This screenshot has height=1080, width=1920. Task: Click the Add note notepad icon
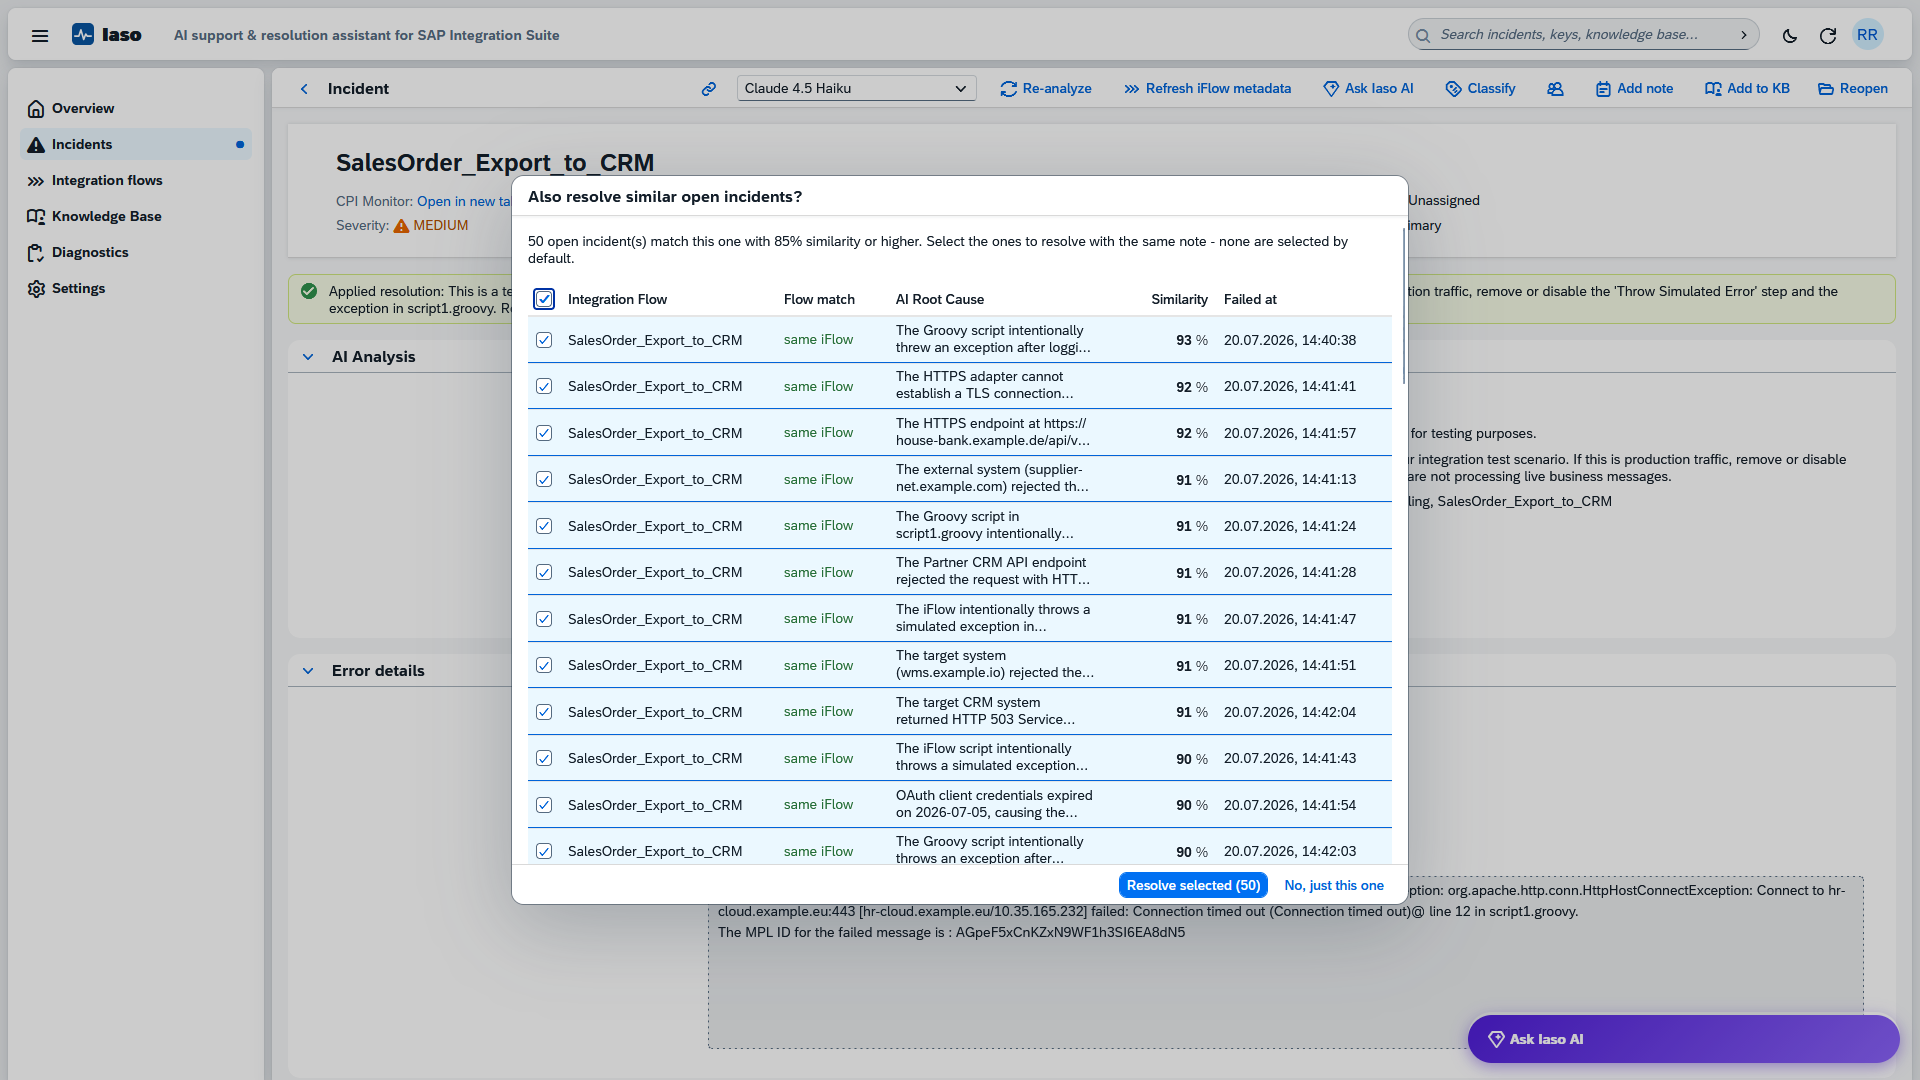coord(1603,89)
